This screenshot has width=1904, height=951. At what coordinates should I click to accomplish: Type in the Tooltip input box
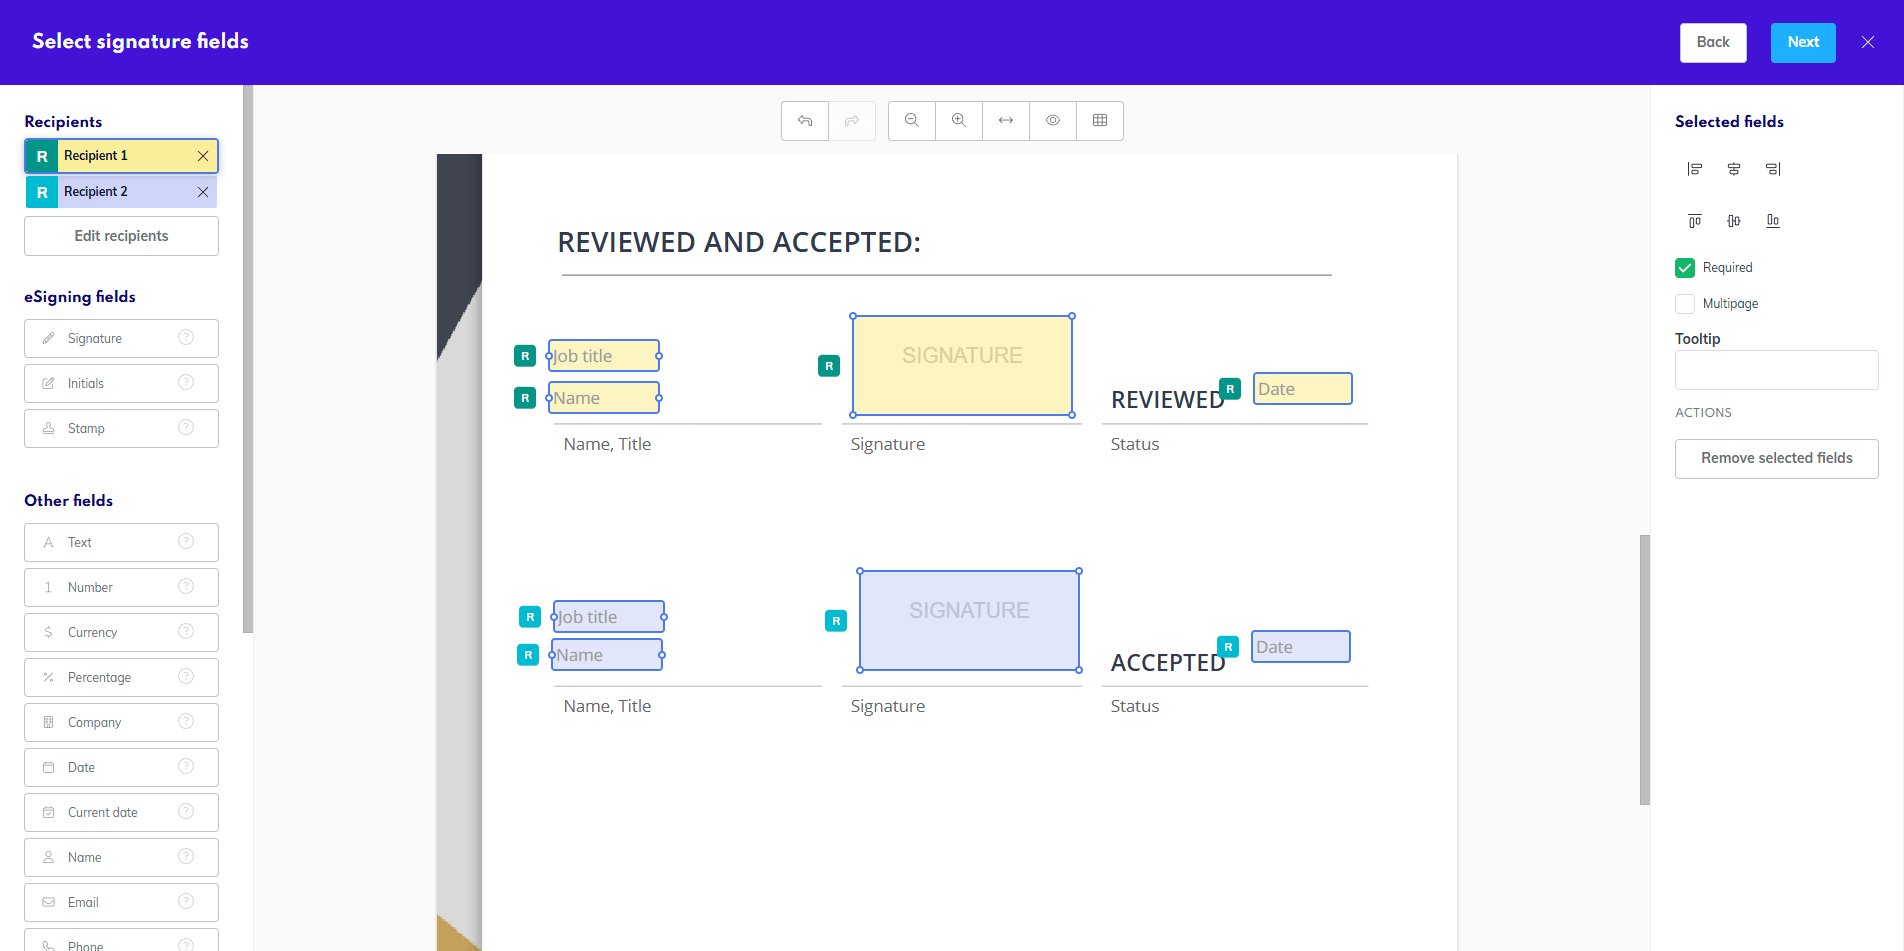point(1776,370)
